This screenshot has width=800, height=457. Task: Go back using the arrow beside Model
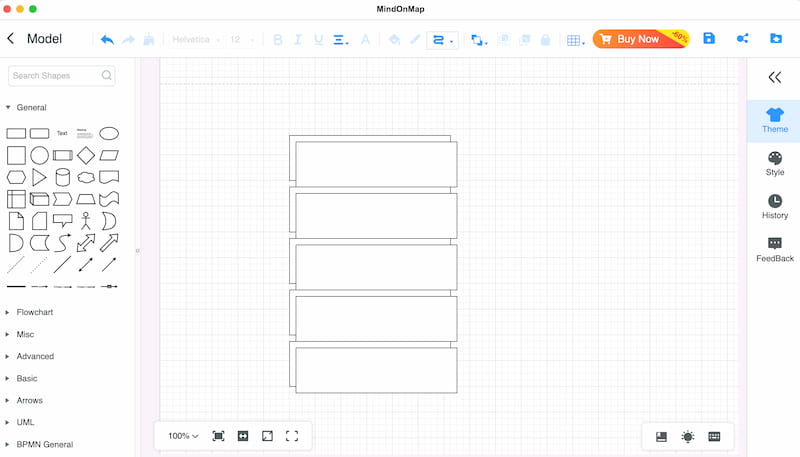click(x=11, y=38)
